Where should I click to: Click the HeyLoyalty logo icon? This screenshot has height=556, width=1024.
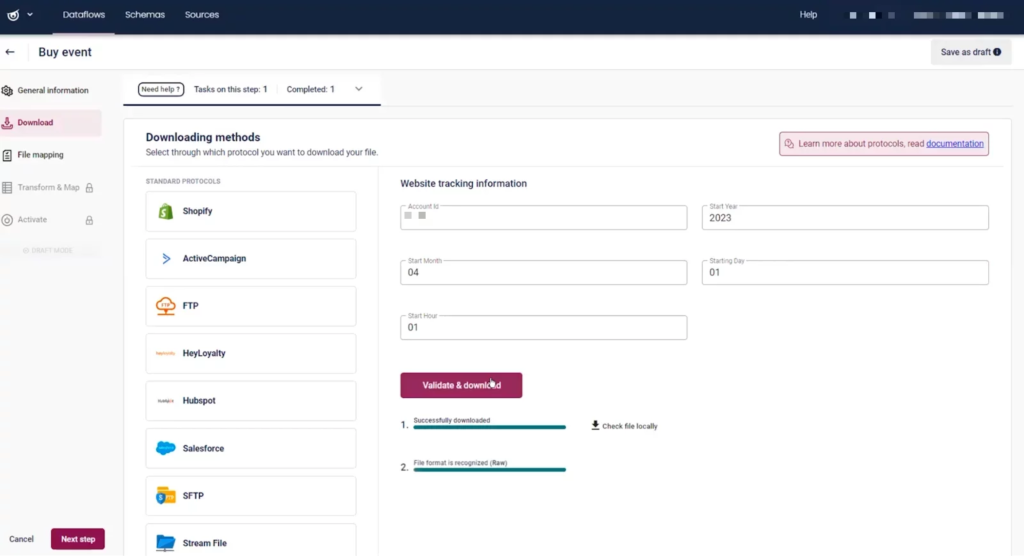[x=166, y=353]
